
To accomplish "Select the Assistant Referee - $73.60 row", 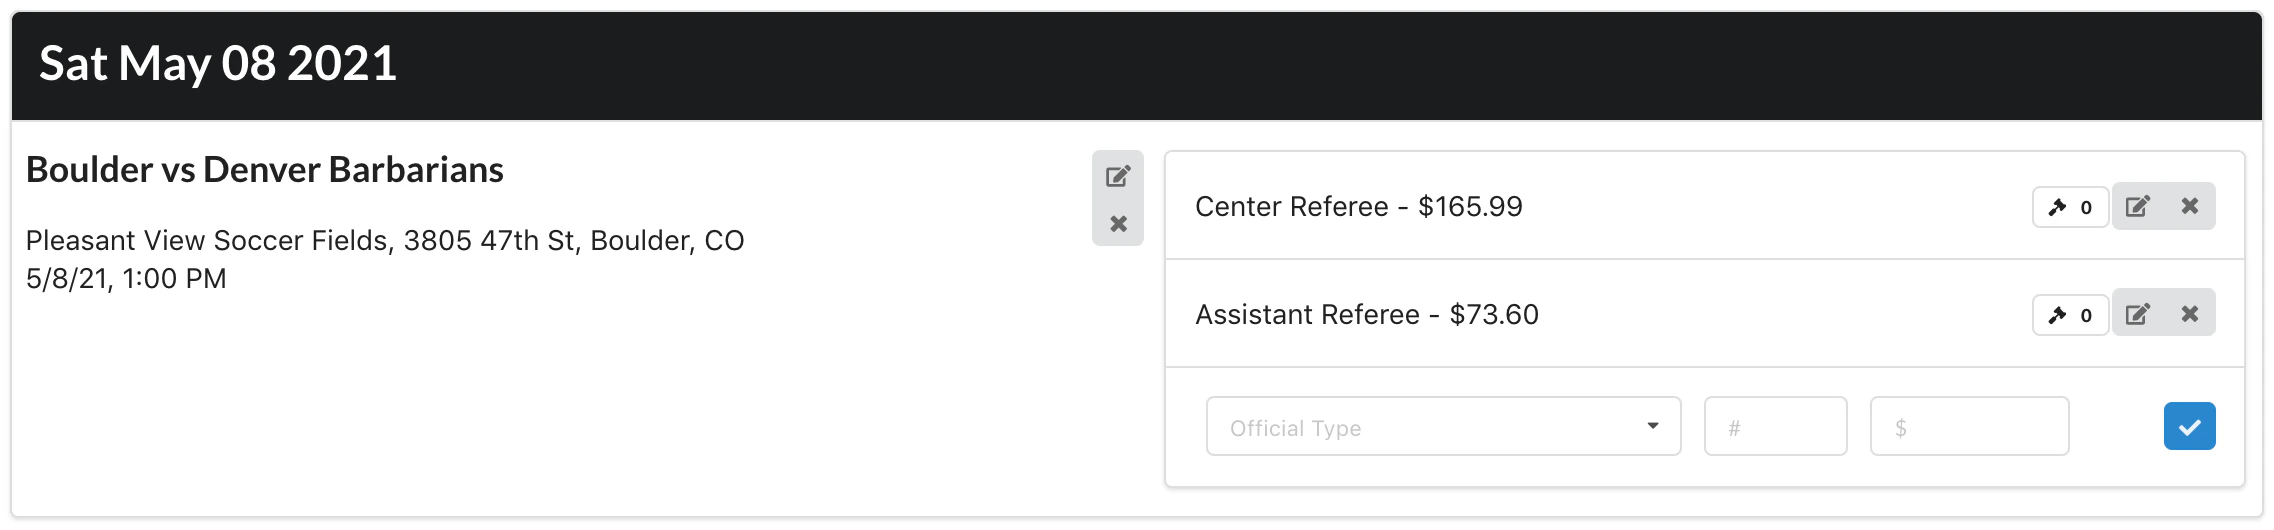I will pyautogui.click(x=1705, y=314).
